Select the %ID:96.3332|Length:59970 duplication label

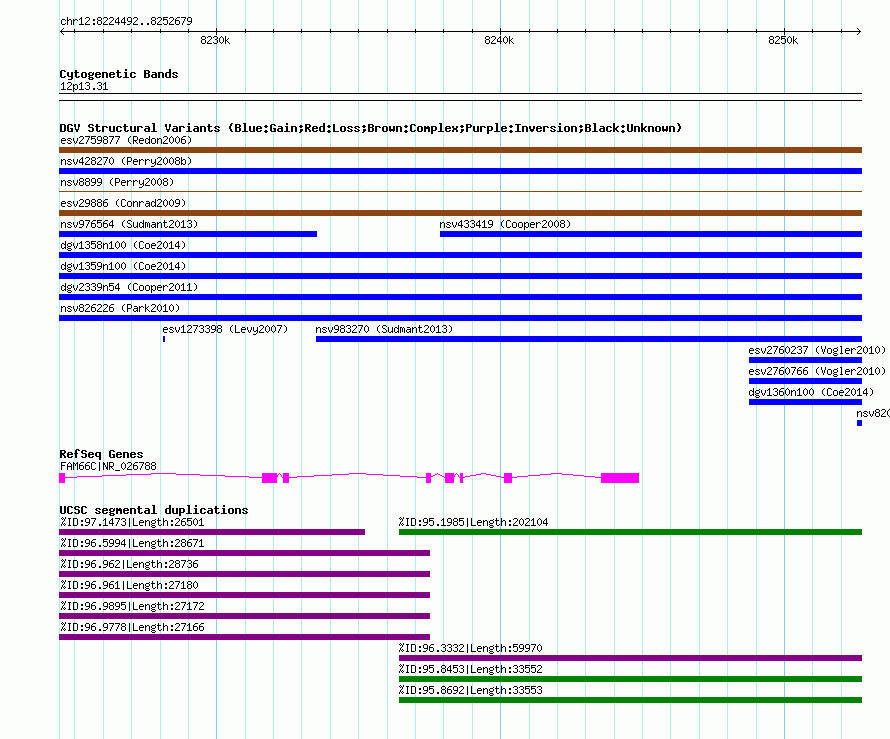pyautogui.click(x=471, y=648)
